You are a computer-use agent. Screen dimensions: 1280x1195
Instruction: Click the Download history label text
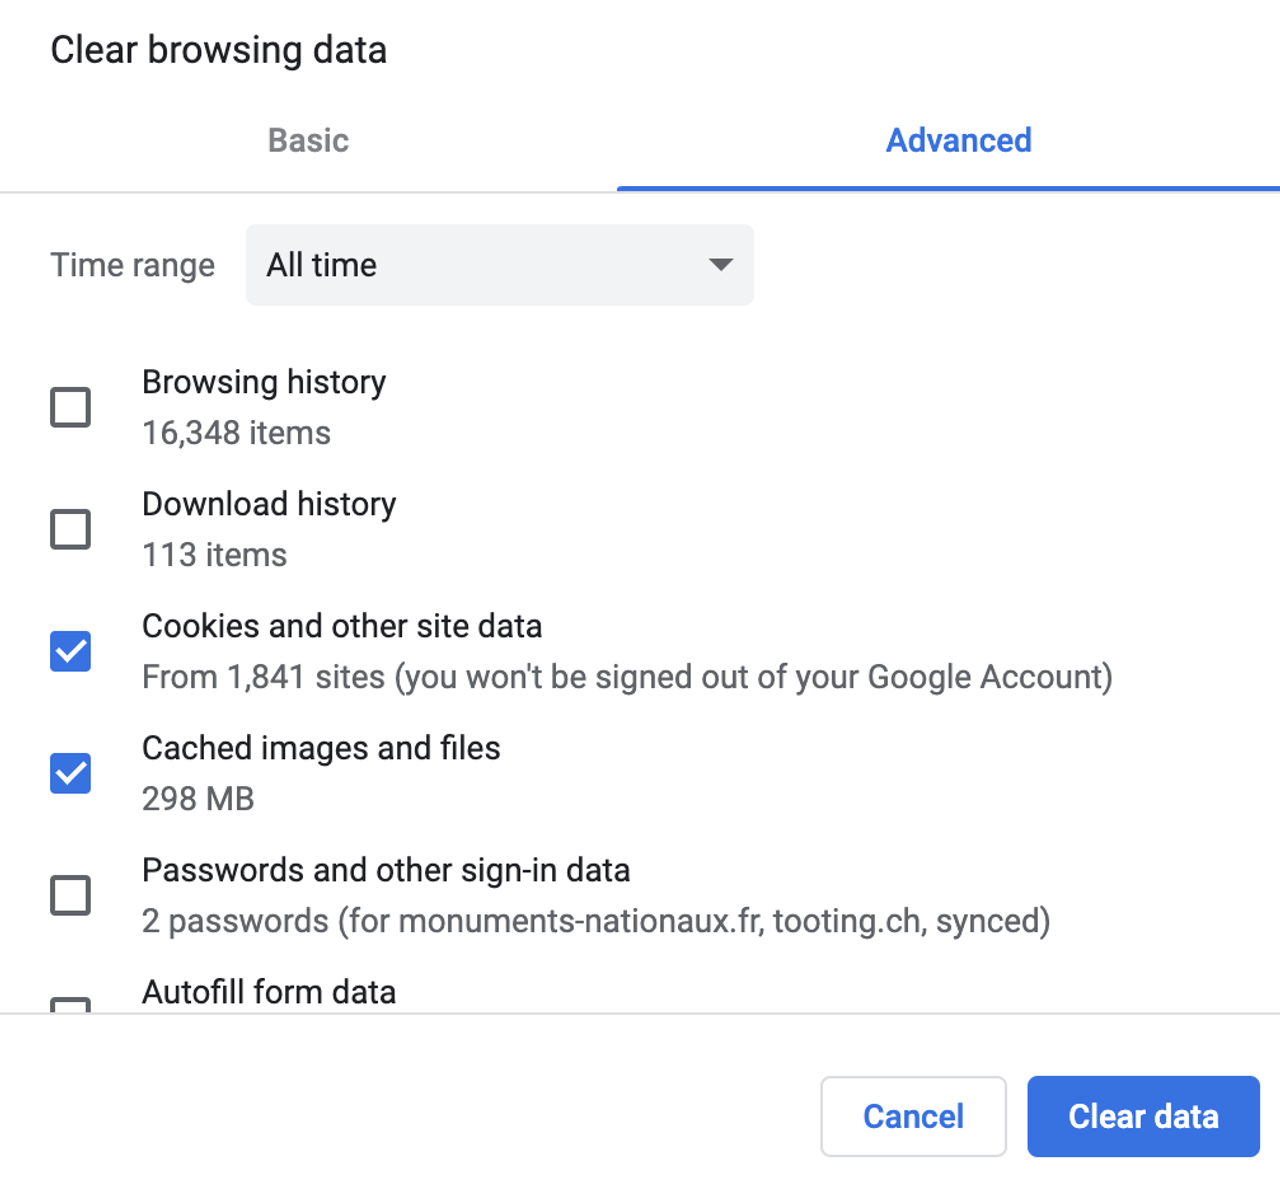pyautogui.click(x=269, y=504)
